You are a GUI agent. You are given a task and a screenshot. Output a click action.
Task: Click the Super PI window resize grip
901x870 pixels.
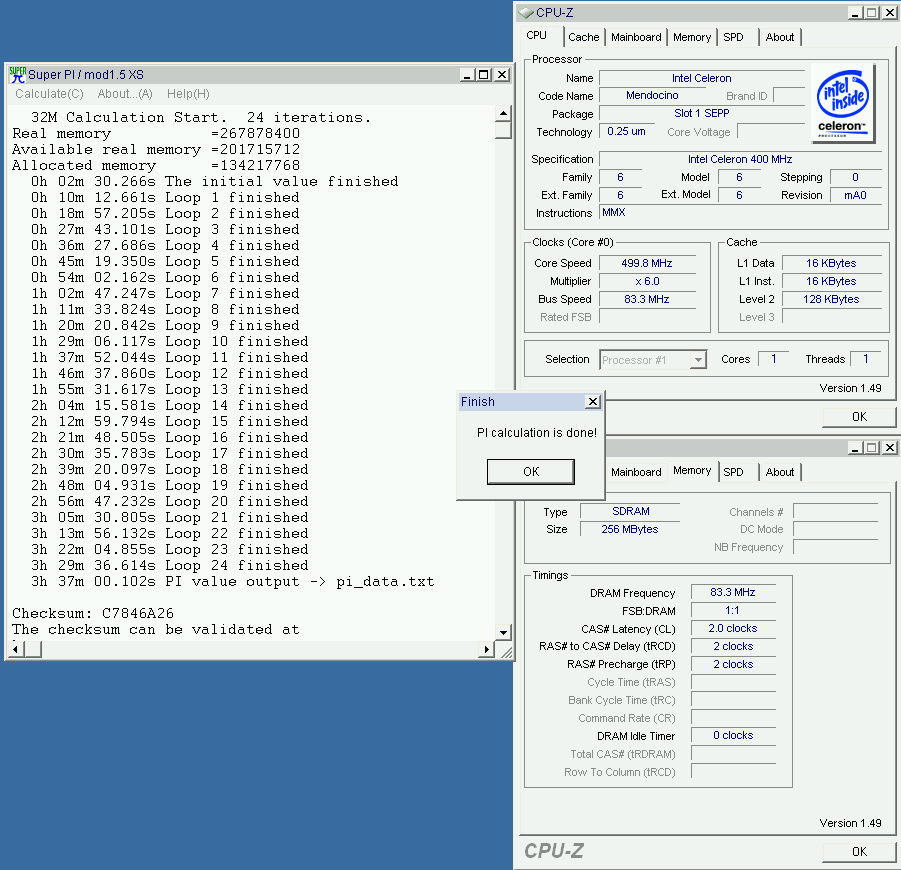pyautogui.click(x=506, y=652)
